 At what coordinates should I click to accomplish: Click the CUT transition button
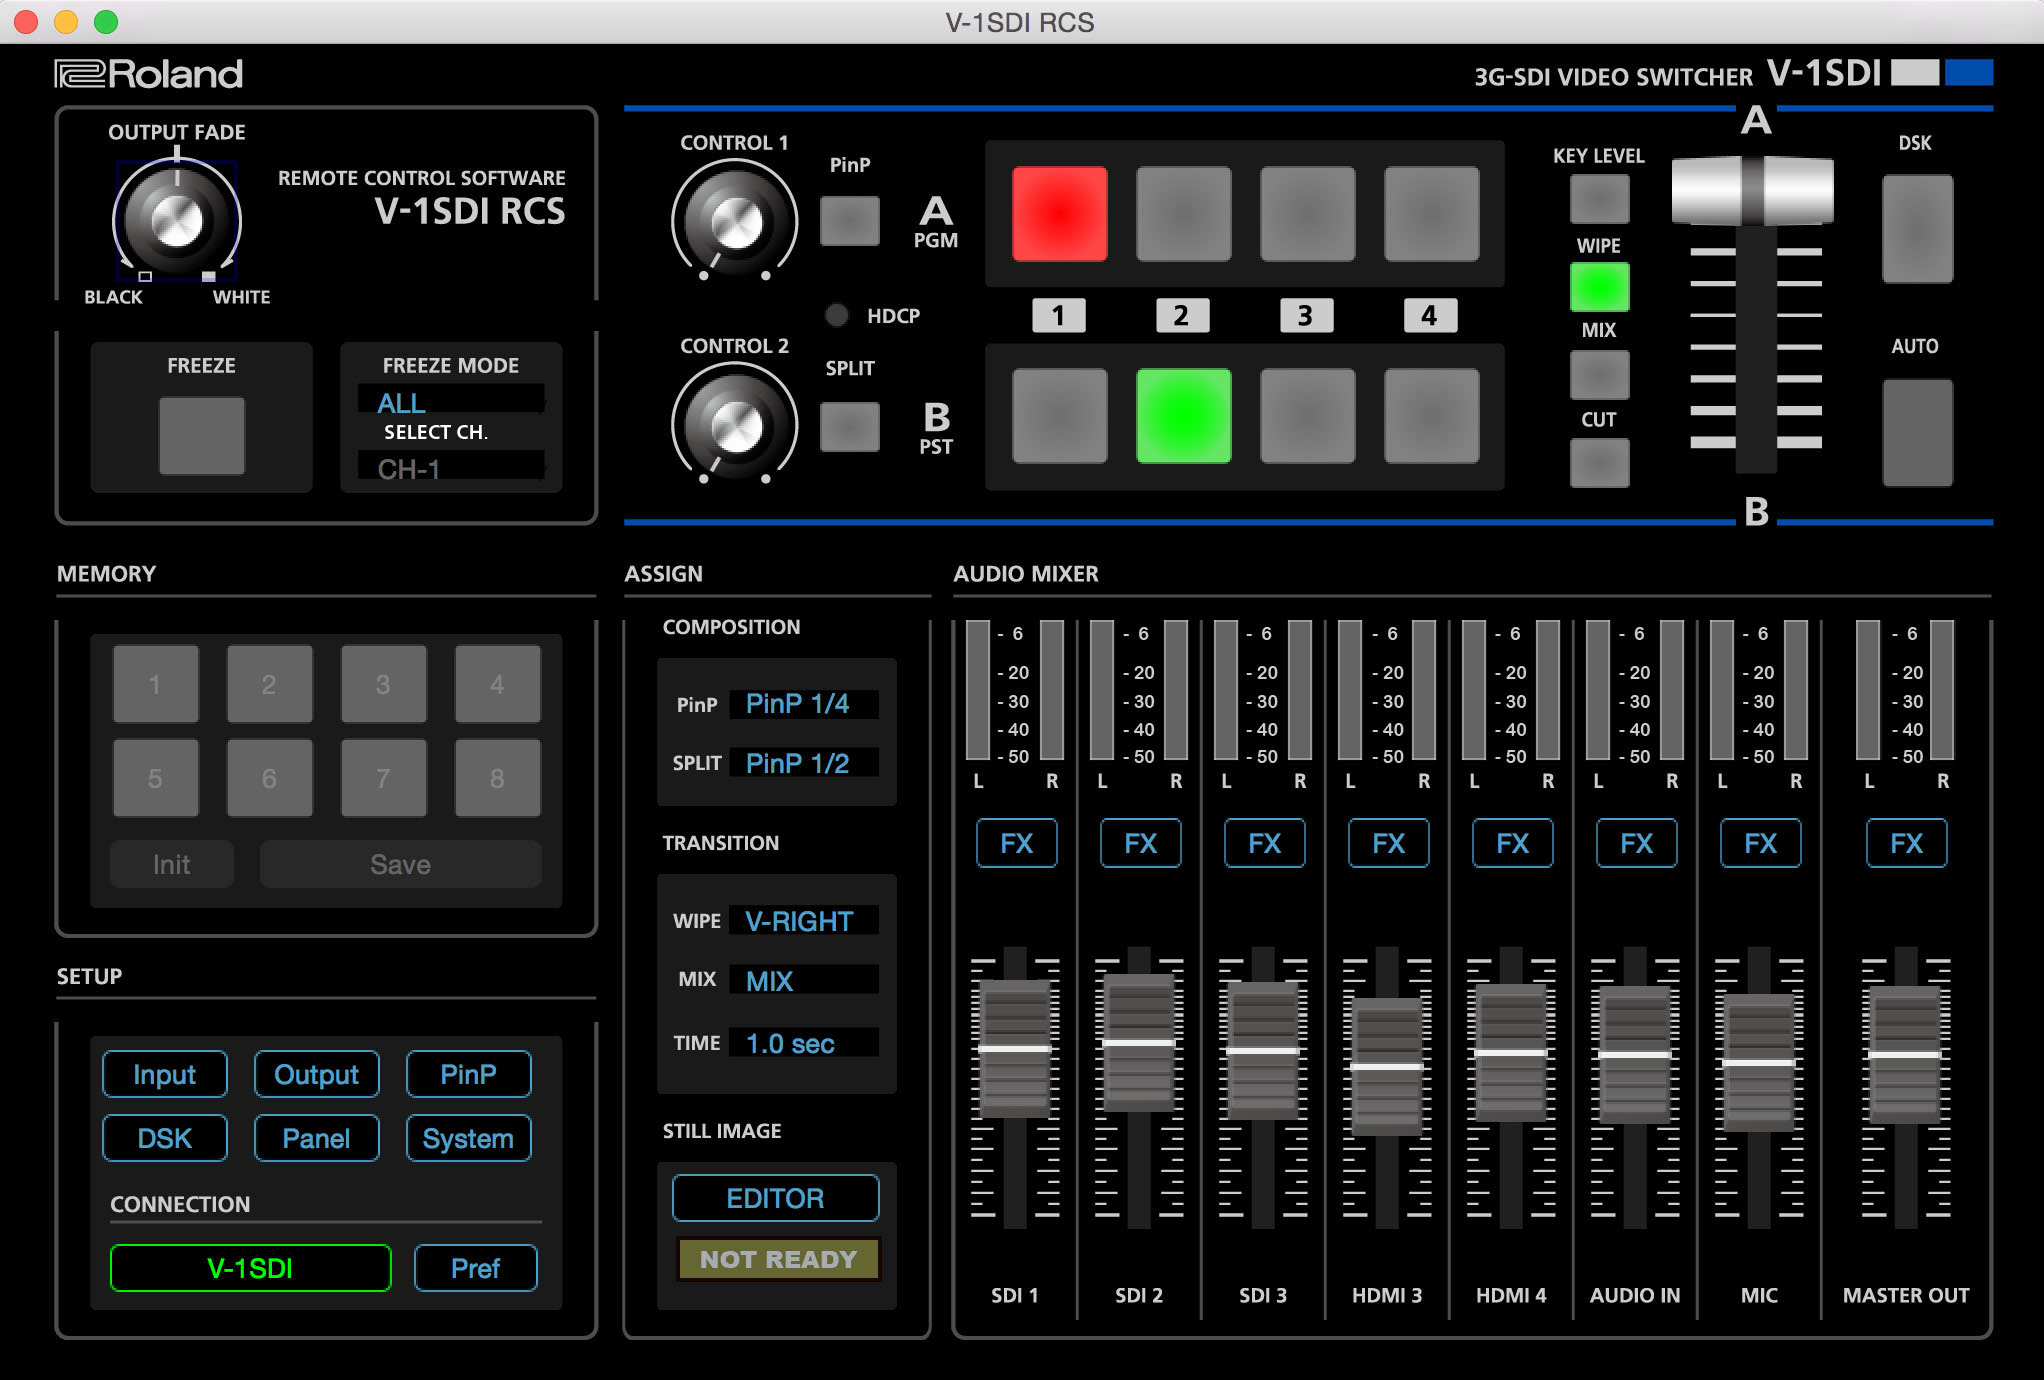[x=1599, y=463]
